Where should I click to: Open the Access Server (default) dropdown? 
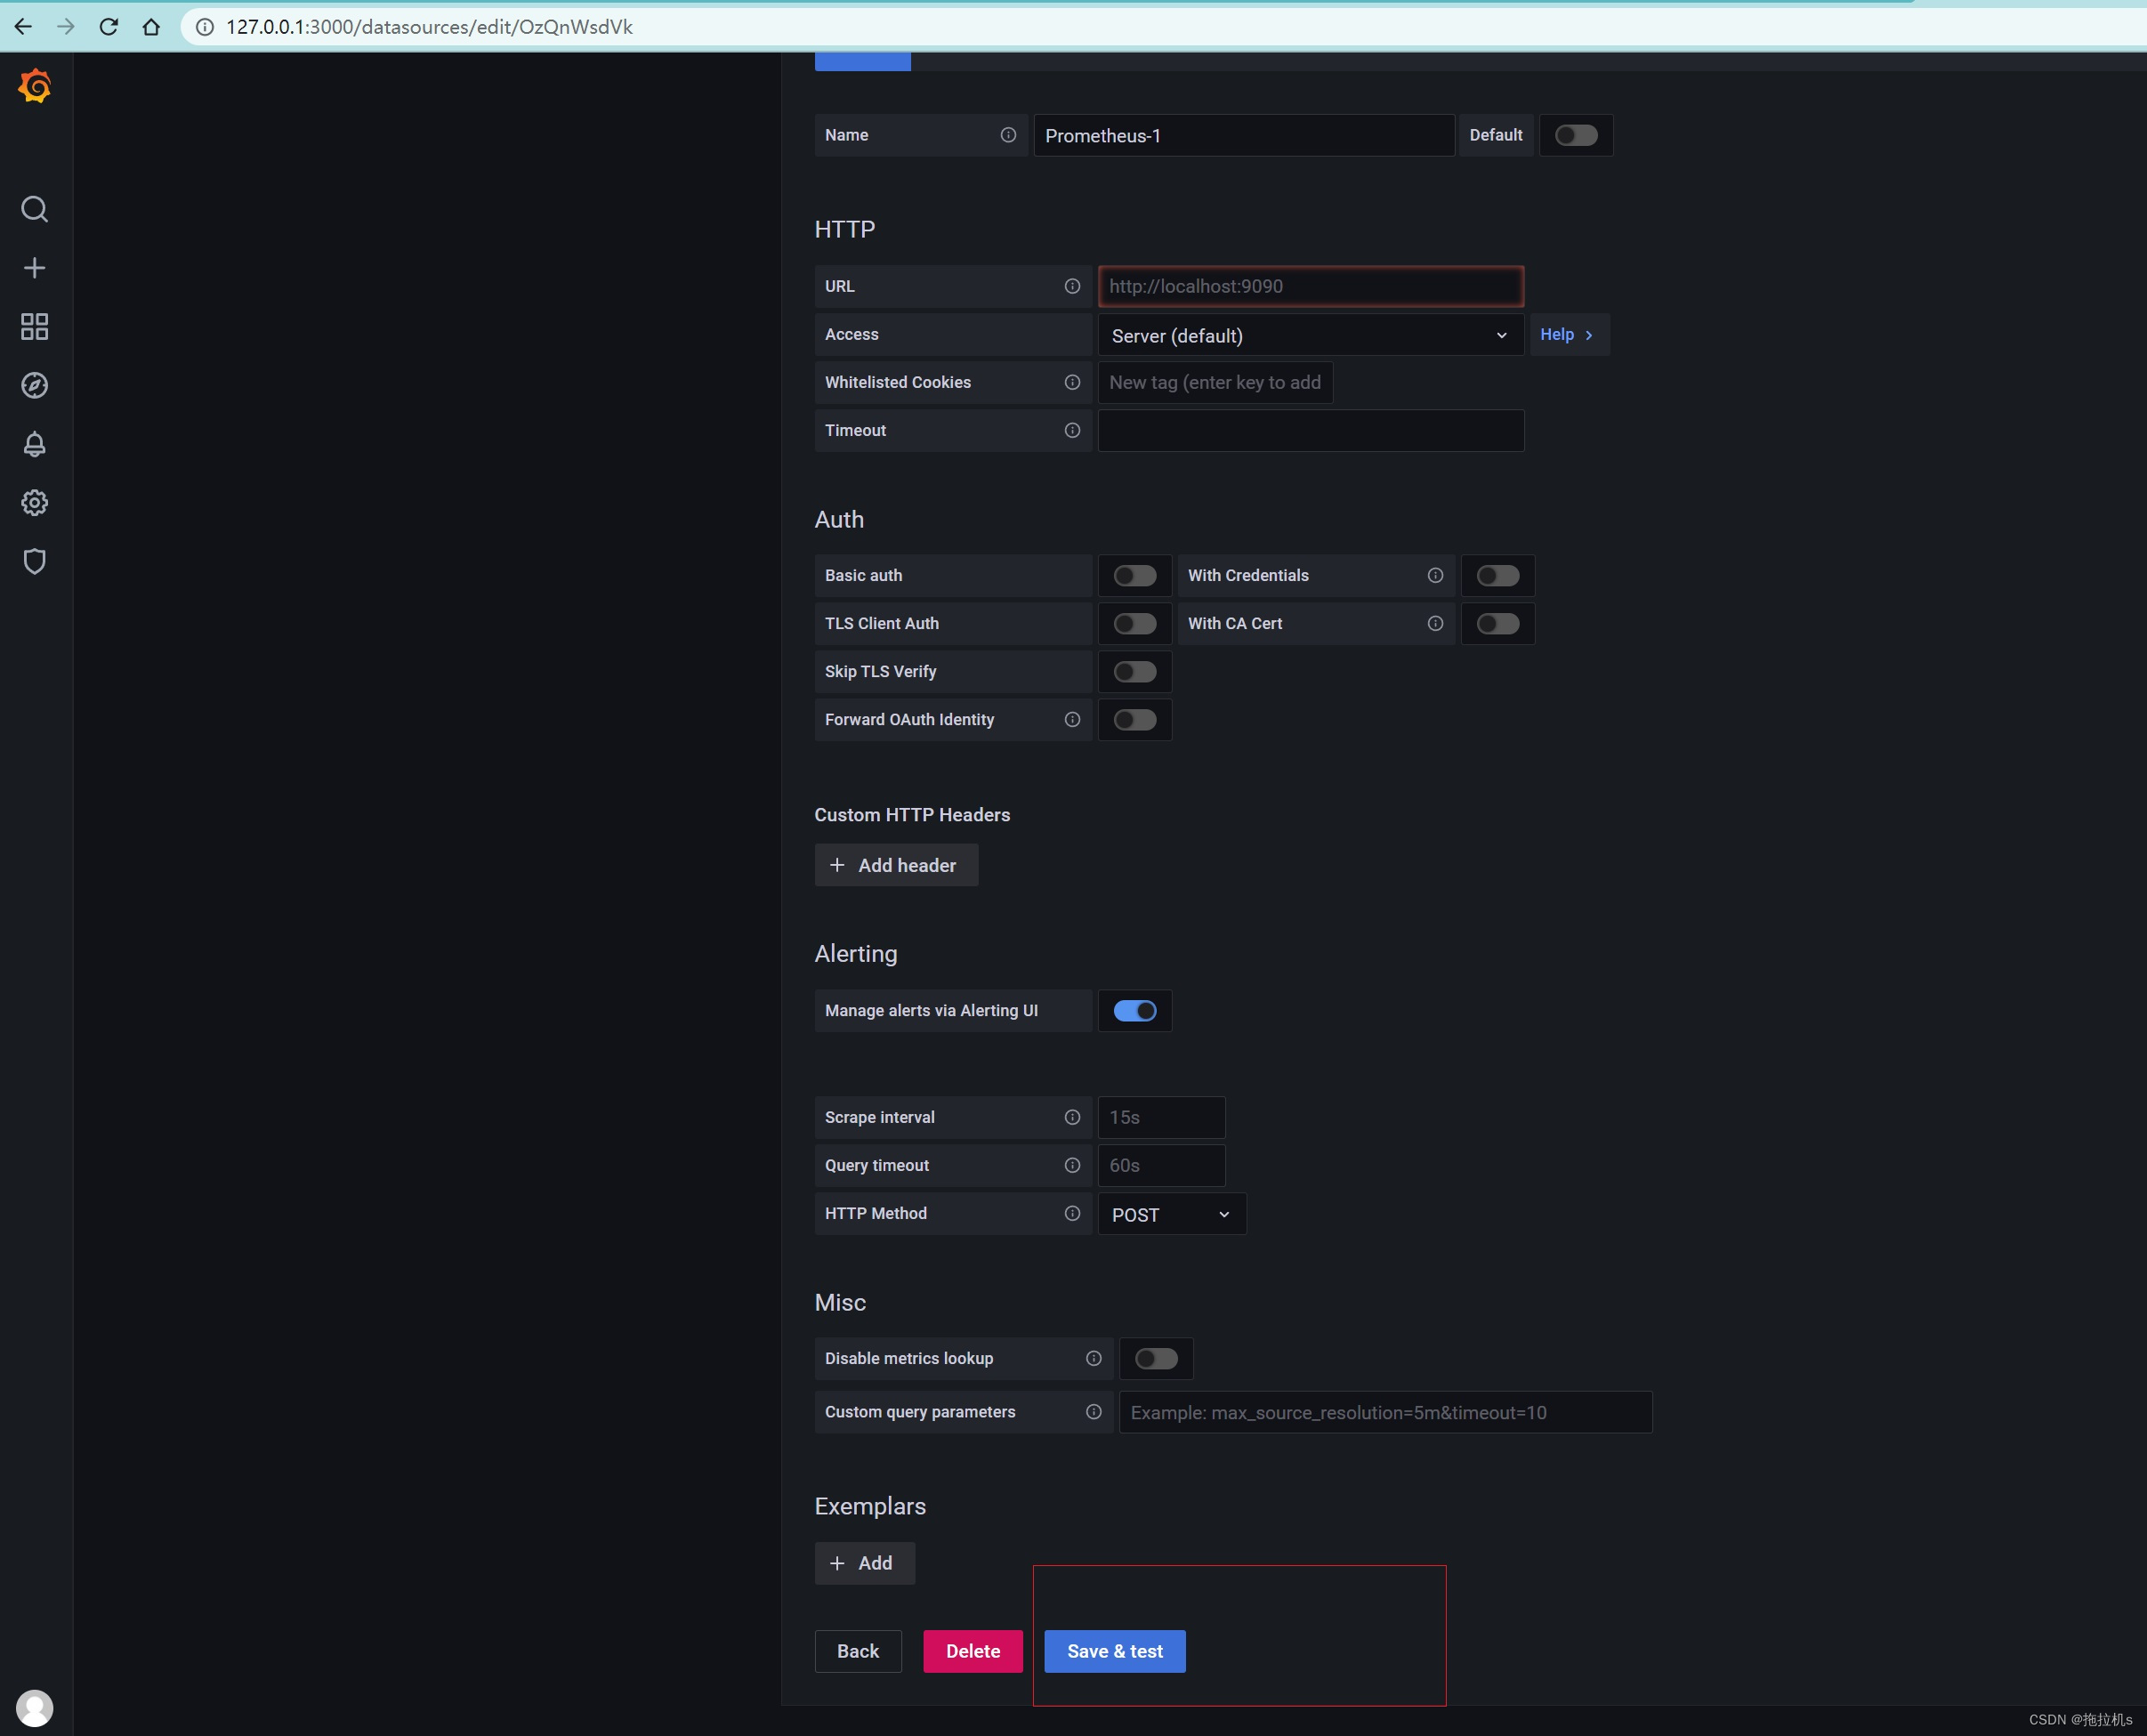coord(1311,335)
